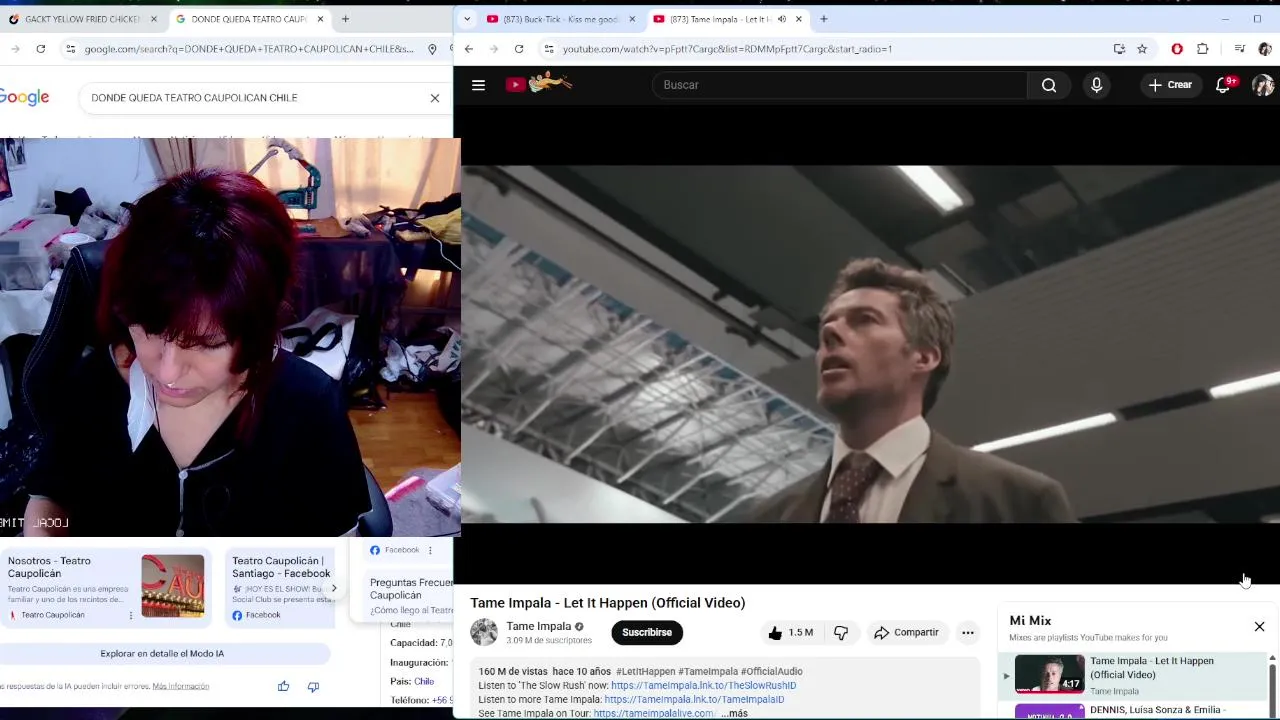Go back in the YouTube browser window
Image resolution: width=1280 pixels, height=720 pixels.
[468, 48]
